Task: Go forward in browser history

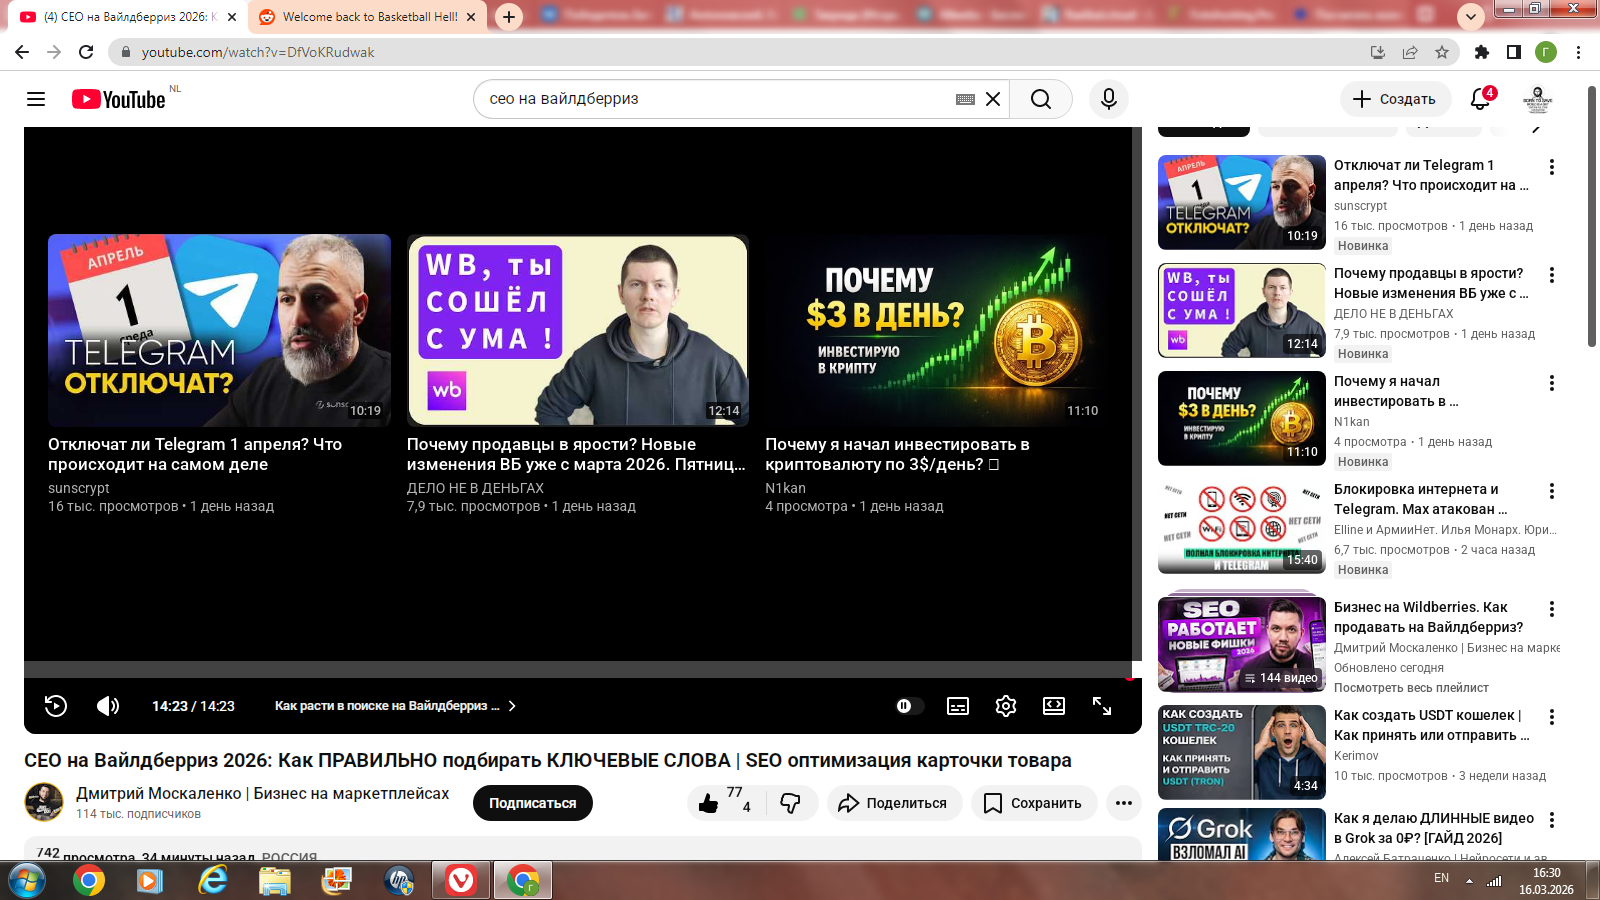Action: (x=54, y=52)
